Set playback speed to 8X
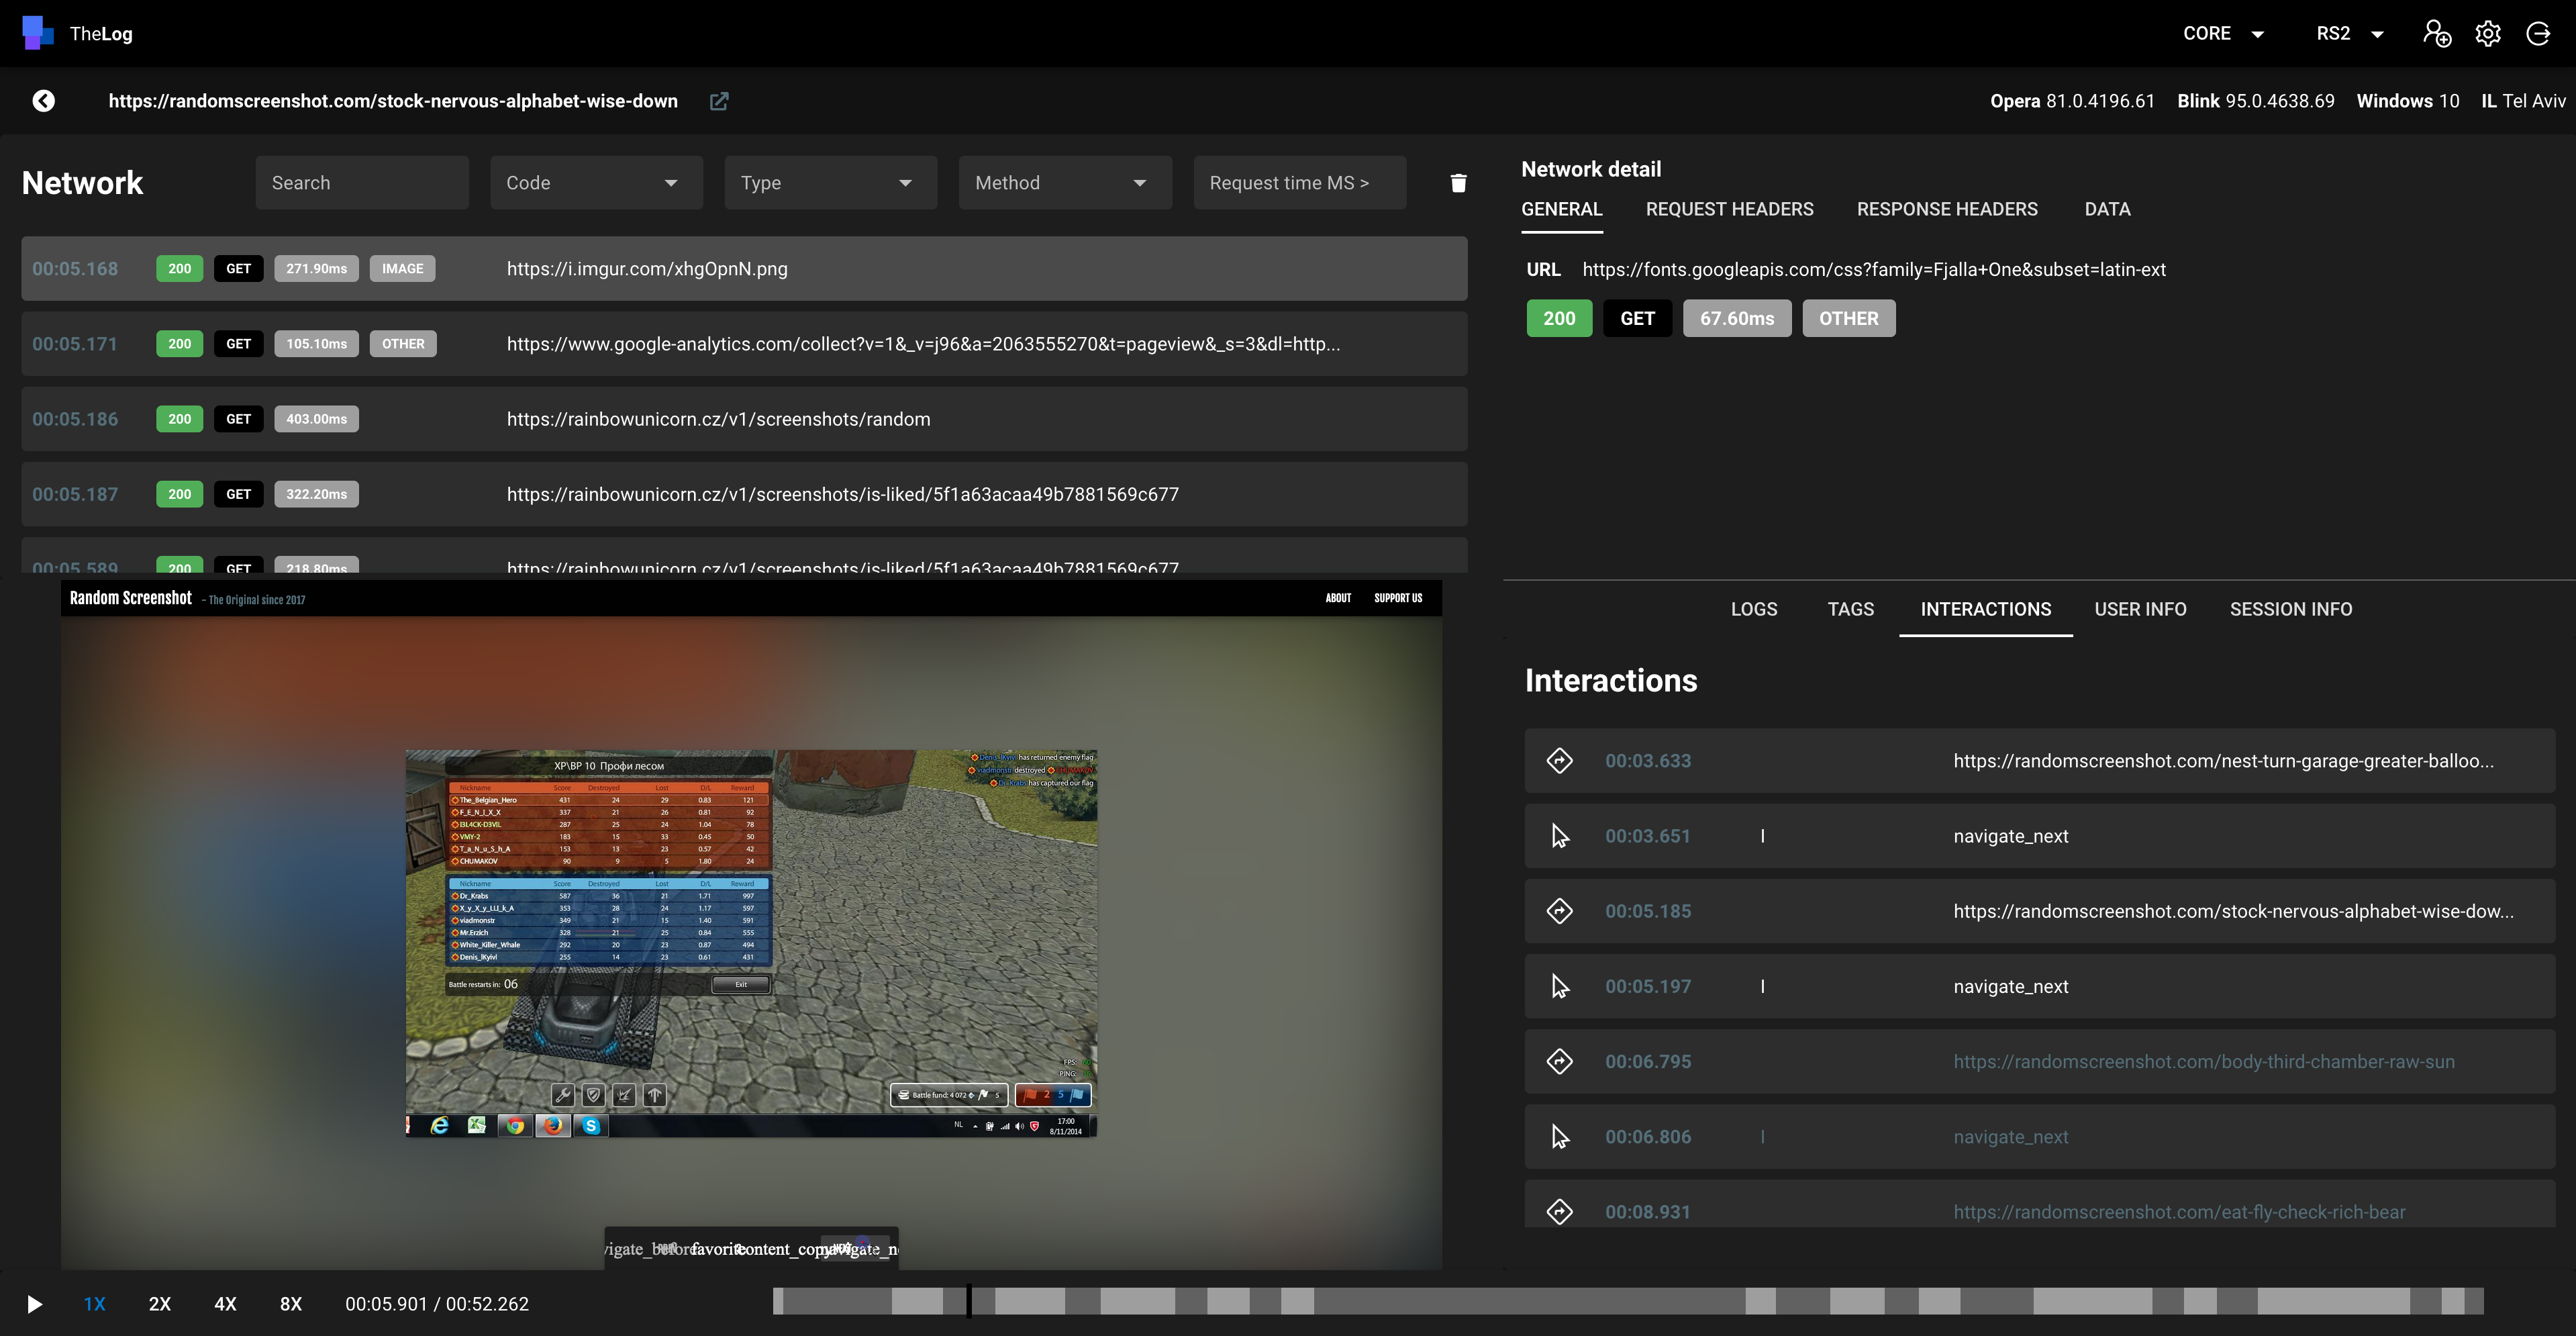 click(x=290, y=1304)
